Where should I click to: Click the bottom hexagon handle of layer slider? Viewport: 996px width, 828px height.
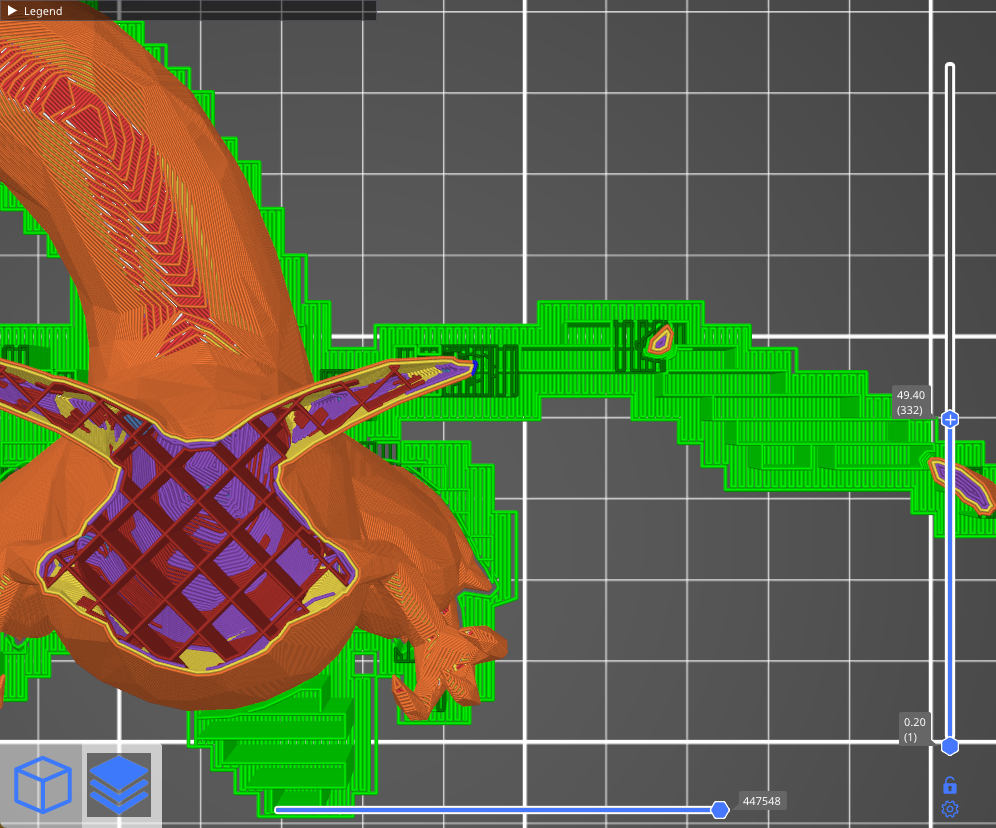point(950,746)
